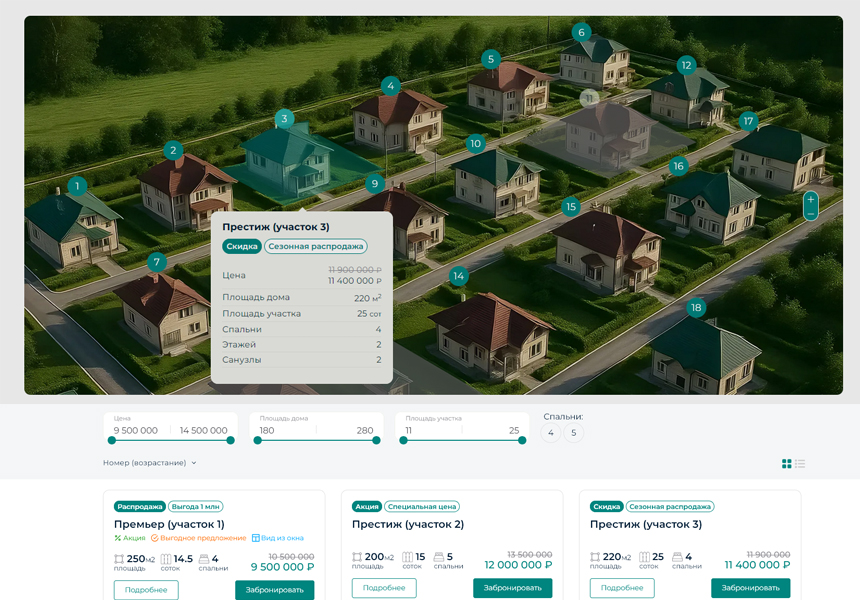Select plot marker 12 on map
Viewport: 860px width, 600px height.
pos(687,66)
